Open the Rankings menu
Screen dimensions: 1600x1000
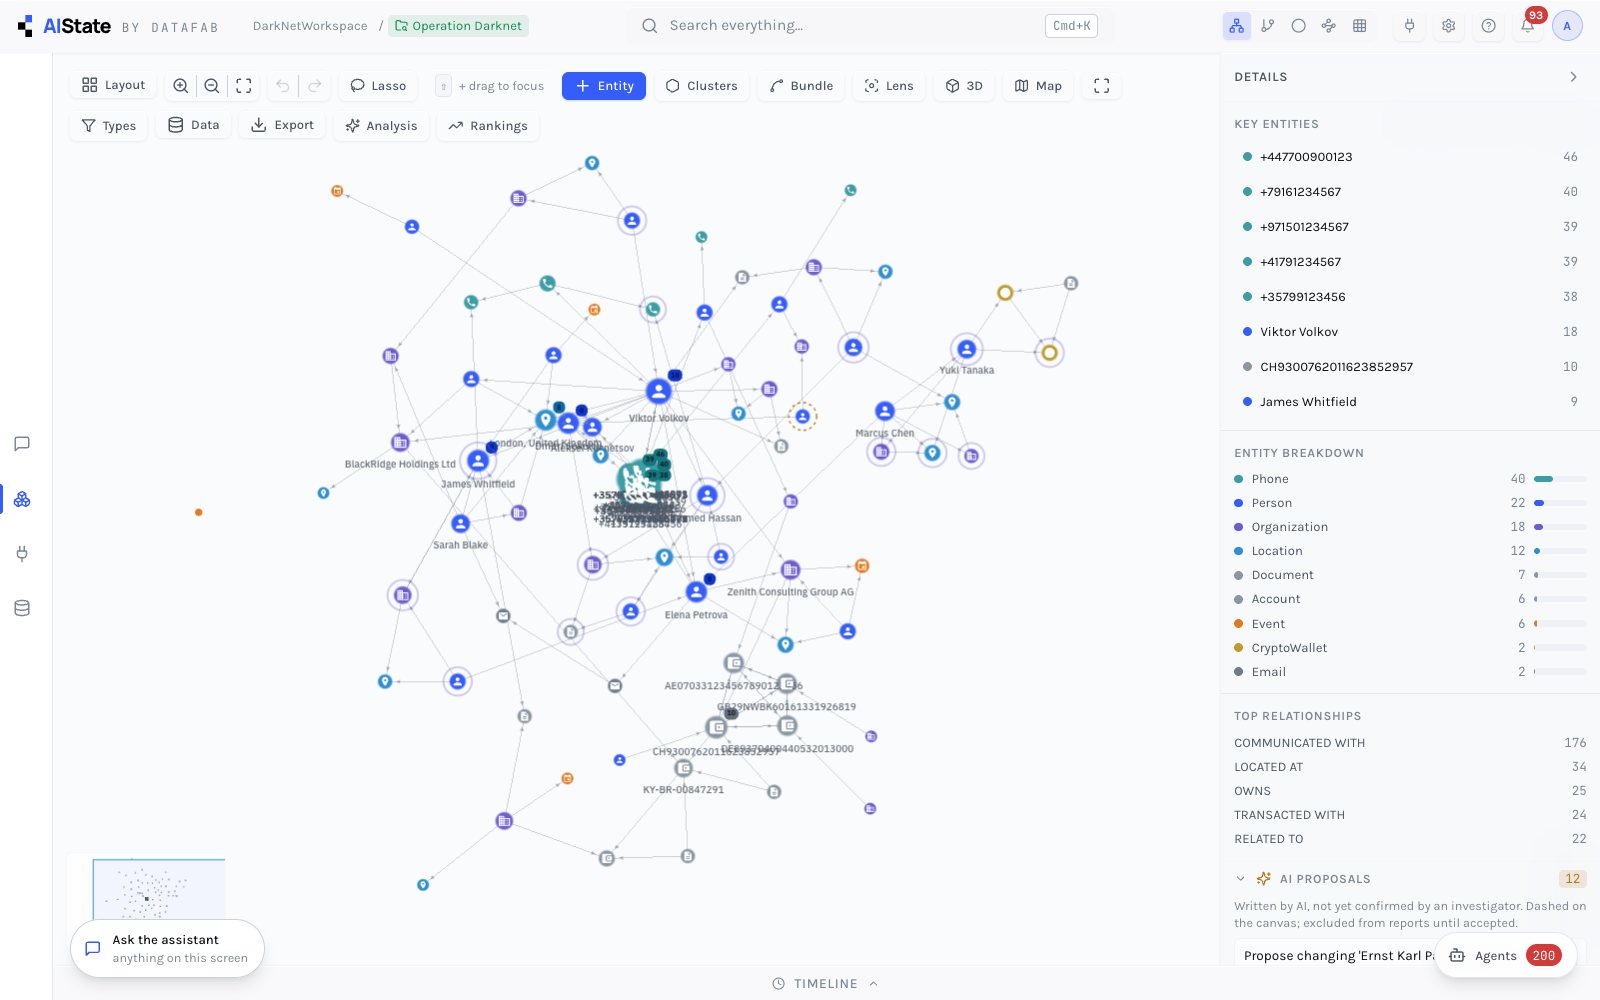[488, 126]
